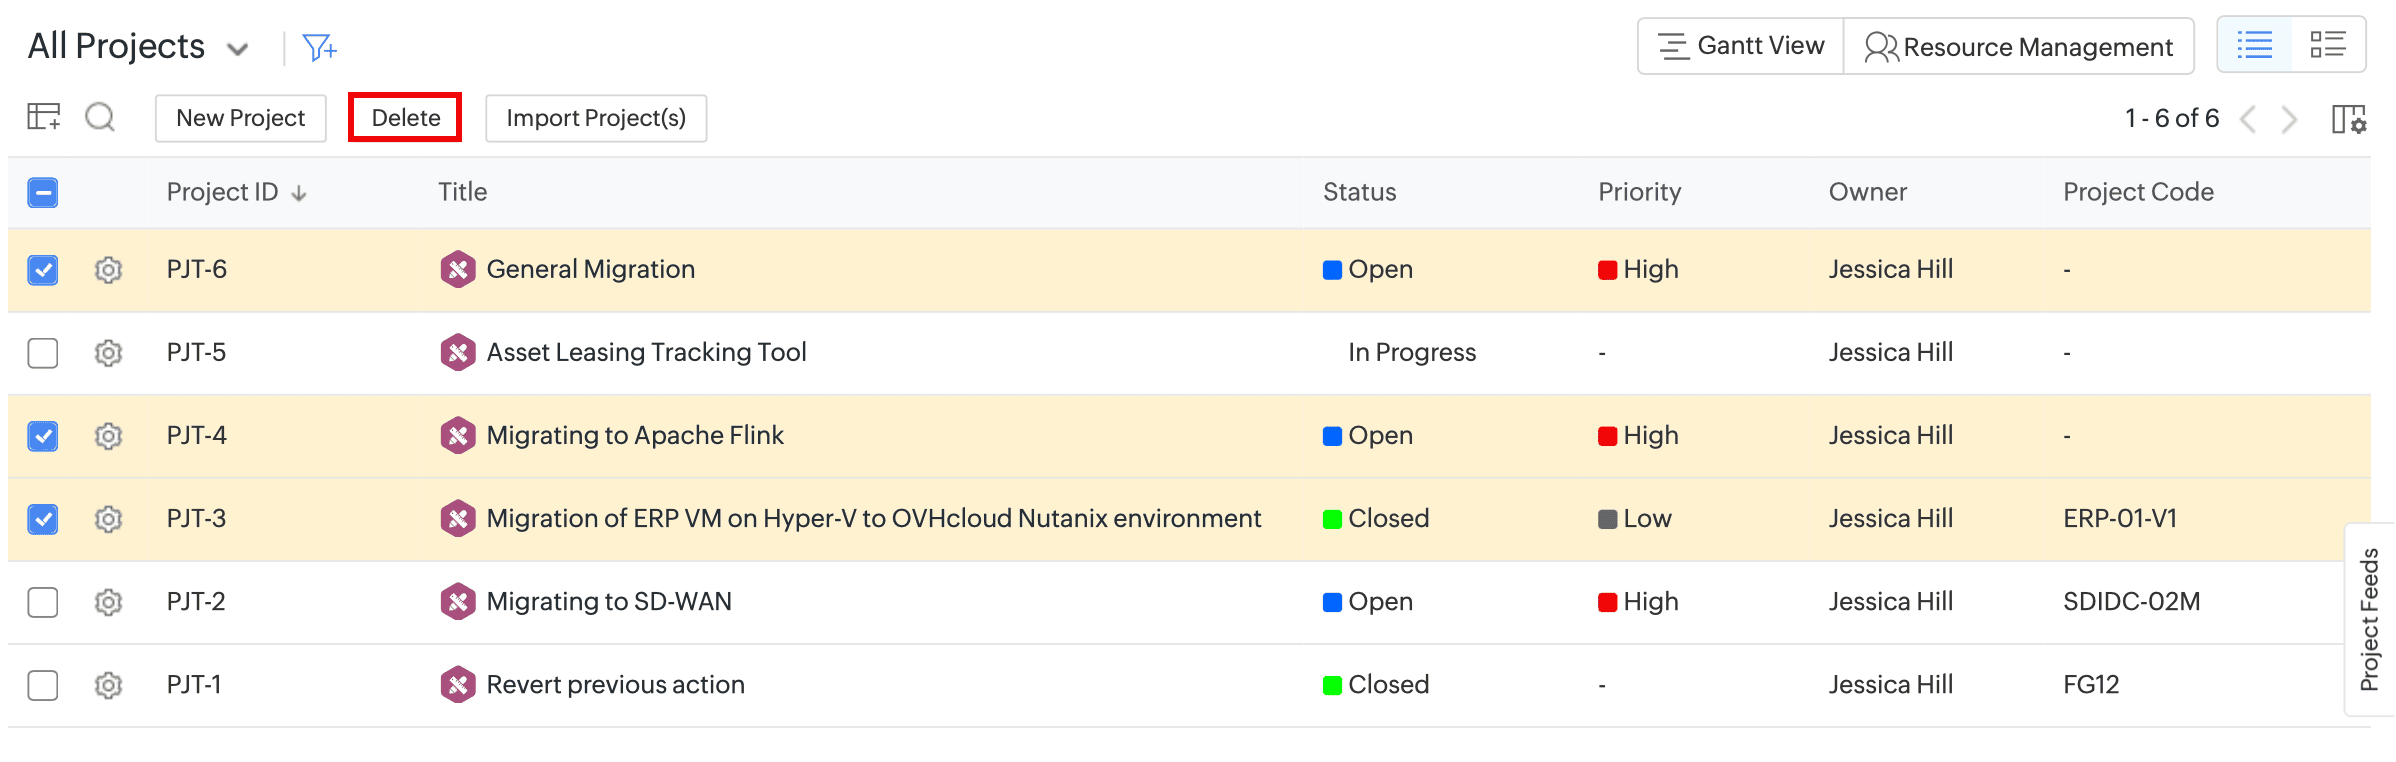Open column settings gear icon at right
Viewport: 2396px width, 762px height.
click(2348, 119)
